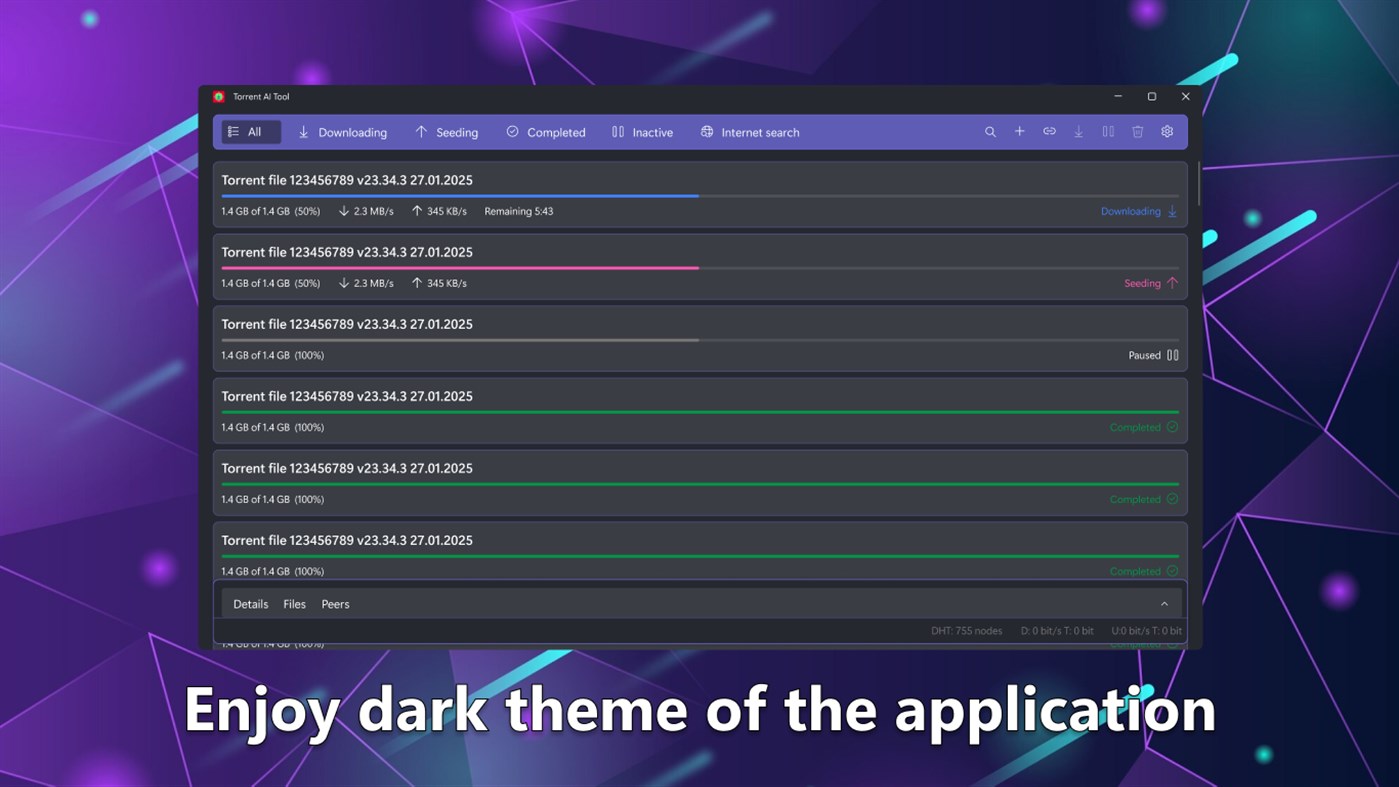The height and width of the screenshot is (787, 1399).
Task: Click the Remaining 5:43 text
Action: [518, 212]
